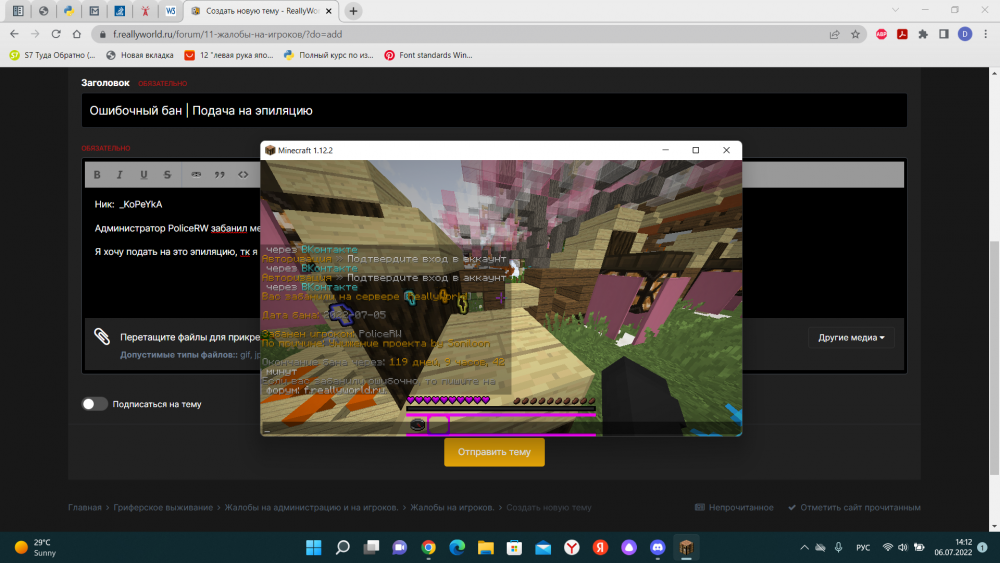Click the address bar URL

tap(228, 34)
